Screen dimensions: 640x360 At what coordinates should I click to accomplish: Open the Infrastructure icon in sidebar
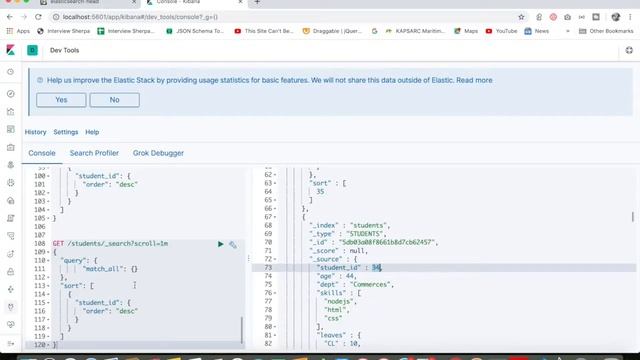tap(11, 200)
